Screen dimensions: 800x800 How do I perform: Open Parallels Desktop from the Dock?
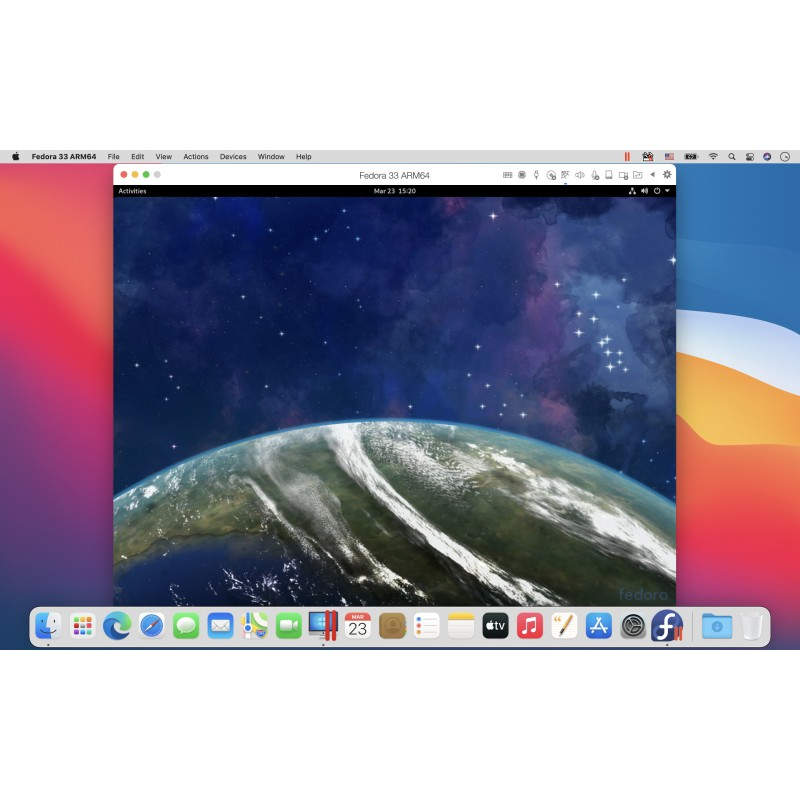323,626
